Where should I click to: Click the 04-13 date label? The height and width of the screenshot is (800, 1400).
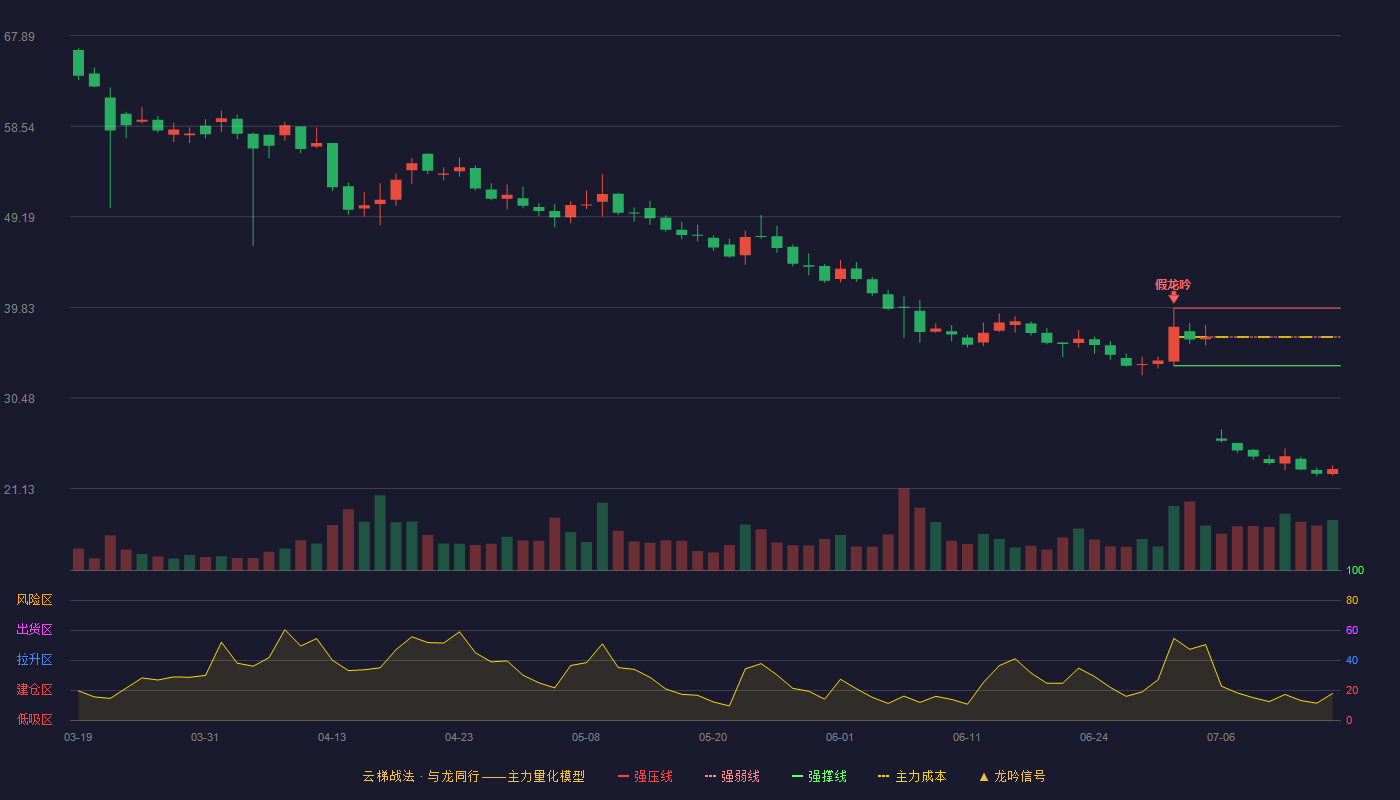pos(332,737)
